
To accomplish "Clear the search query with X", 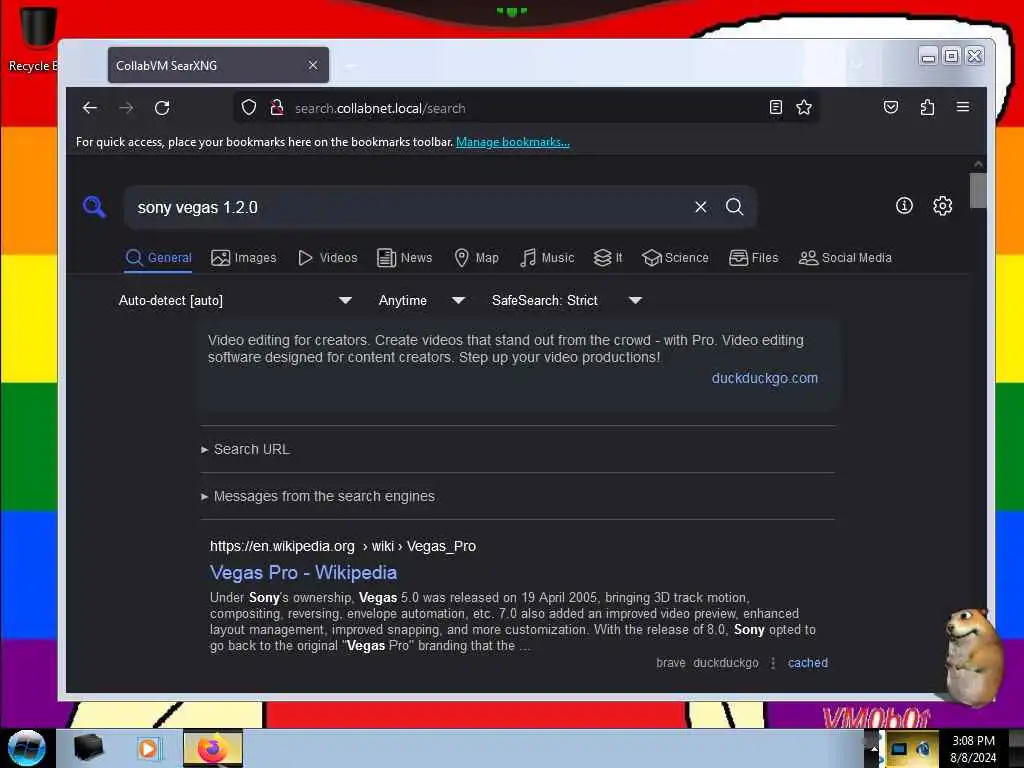I will pos(701,207).
